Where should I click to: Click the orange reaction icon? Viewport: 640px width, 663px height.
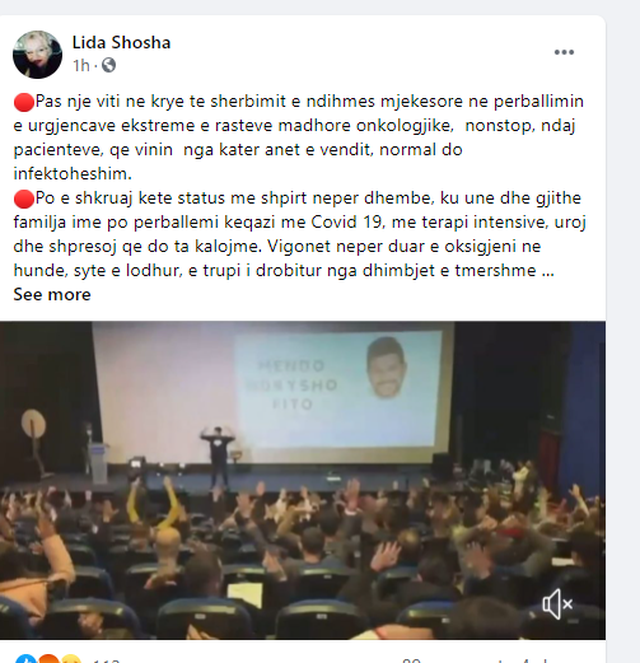[x=49, y=659]
